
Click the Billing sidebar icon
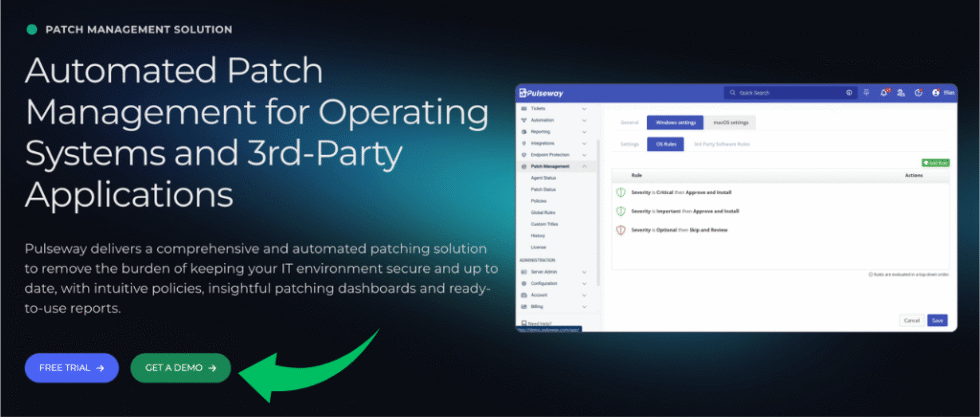tap(524, 306)
